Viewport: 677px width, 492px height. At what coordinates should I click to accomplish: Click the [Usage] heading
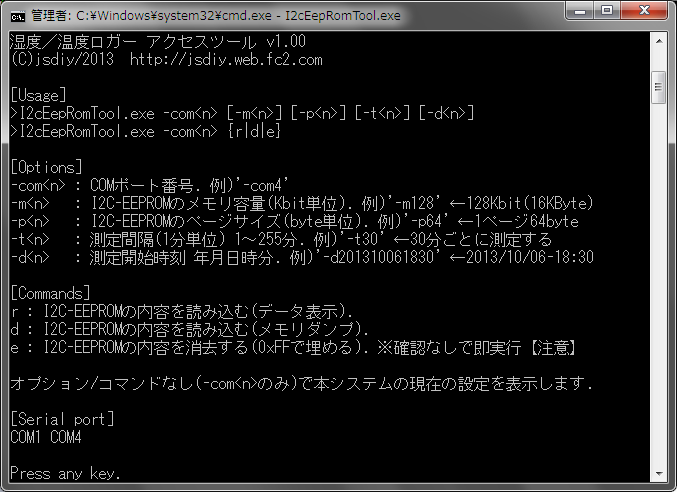[x=38, y=95]
